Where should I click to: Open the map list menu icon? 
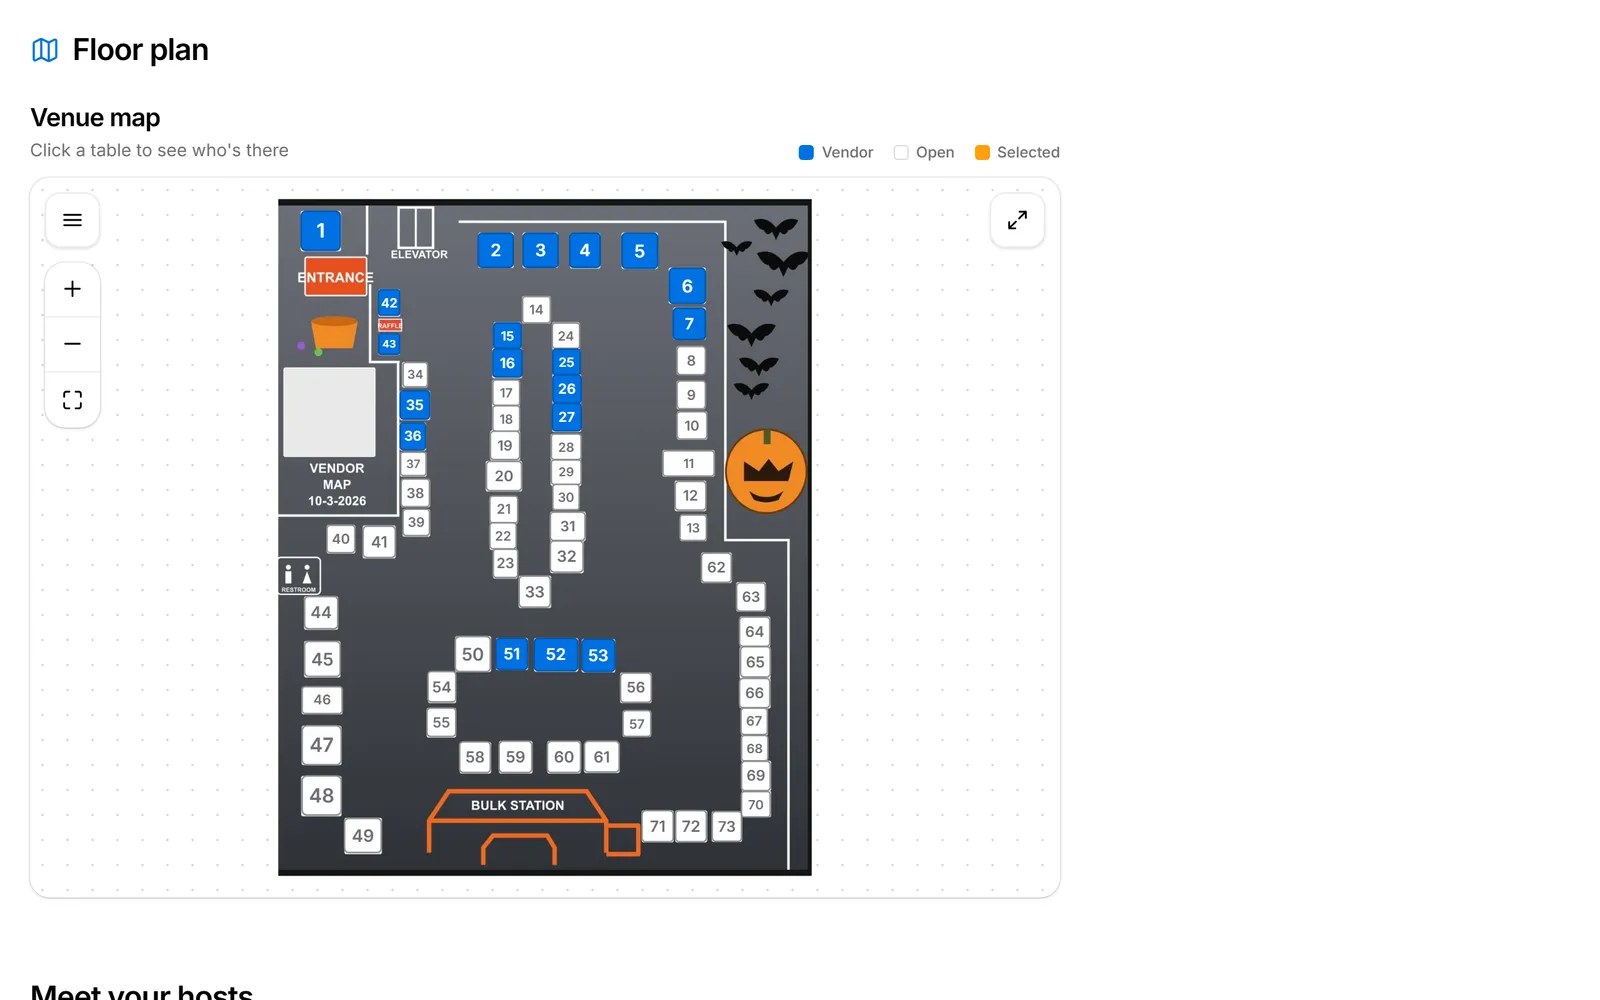(x=72, y=220)
